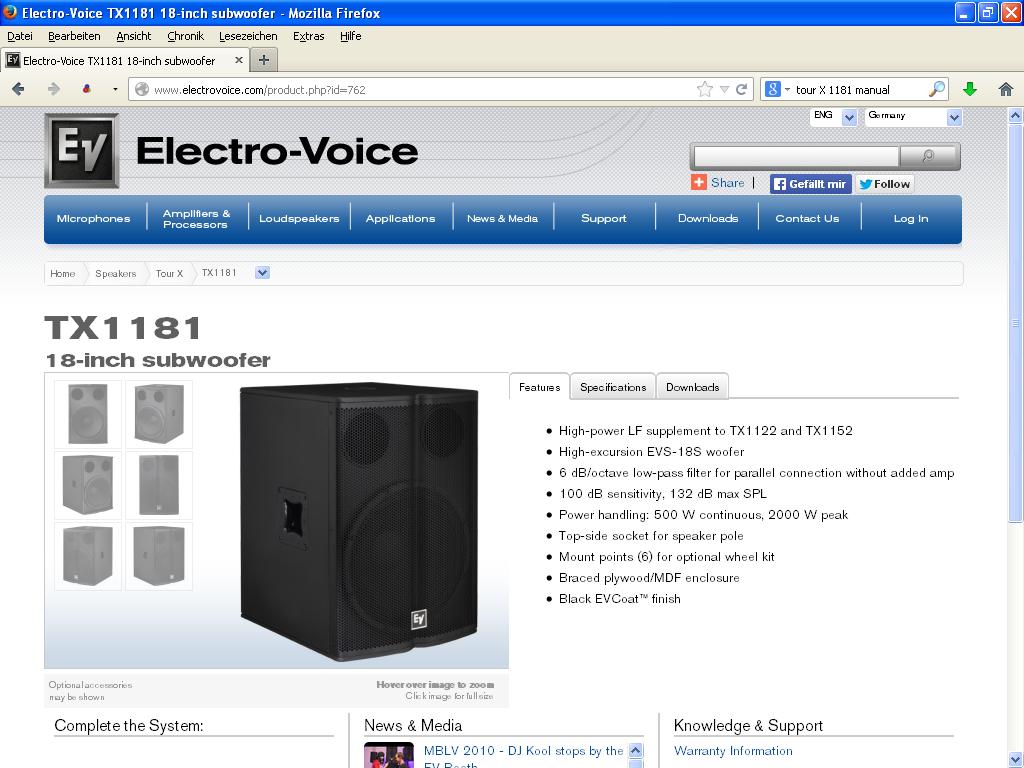Close the Electro-Voice TX1181 tab

coord(239,60)
